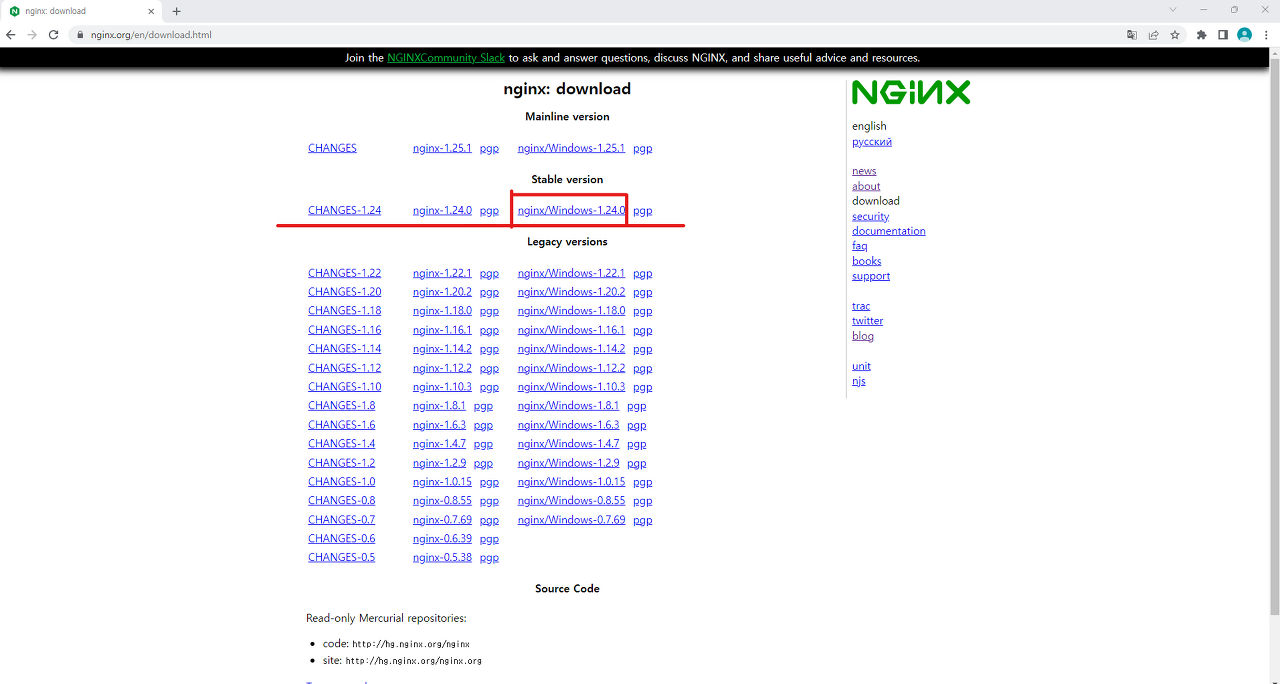Toggle the browser side panel icon
Viewport: 1280px width, 684px height.
click(1221, 33)
